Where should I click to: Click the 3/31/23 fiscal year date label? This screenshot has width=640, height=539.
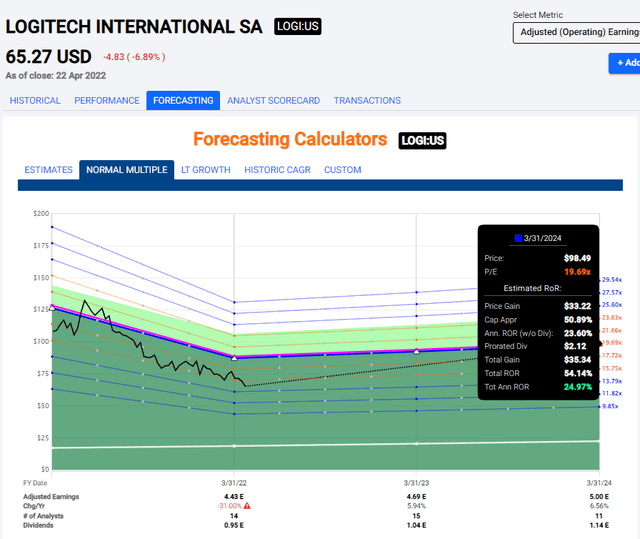coord(416,483)
